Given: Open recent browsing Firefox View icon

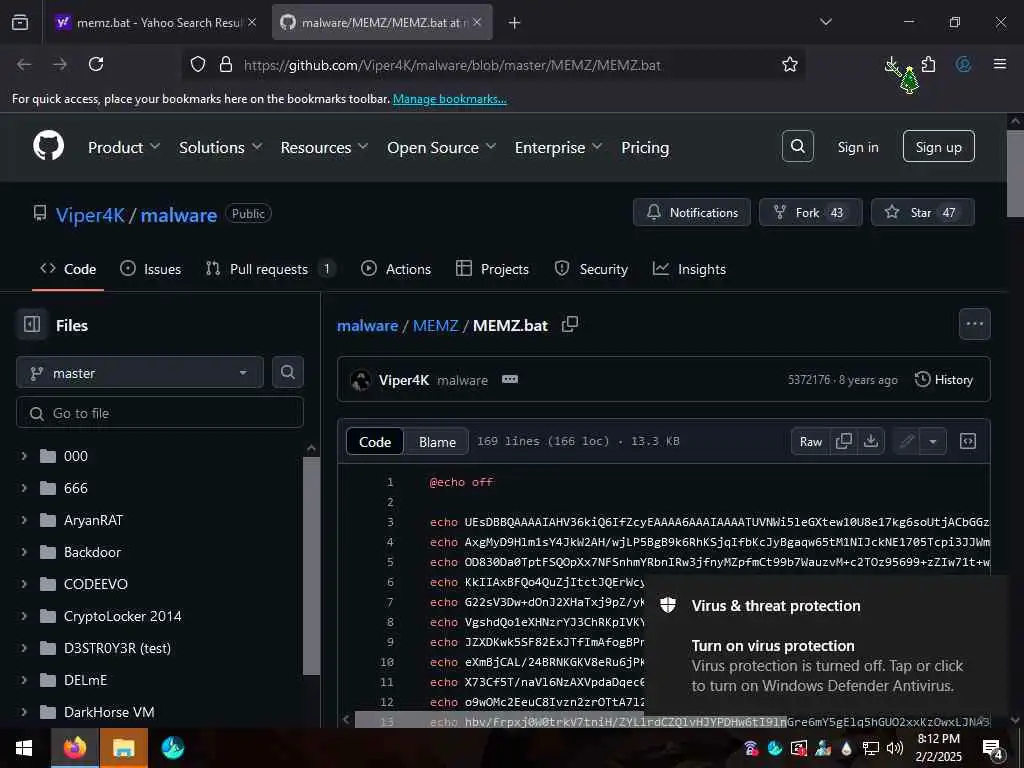Looking at the screenshot, I should point(20,22).
